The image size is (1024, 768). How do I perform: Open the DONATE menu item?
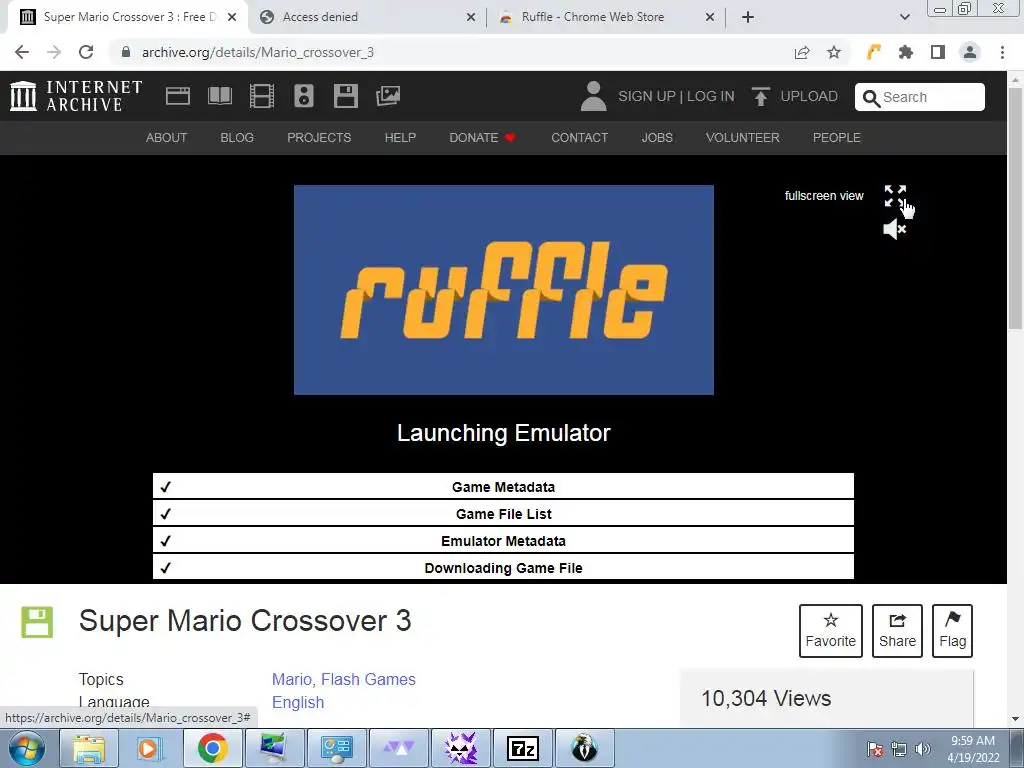pyautogui.click(x=482, y=138)
